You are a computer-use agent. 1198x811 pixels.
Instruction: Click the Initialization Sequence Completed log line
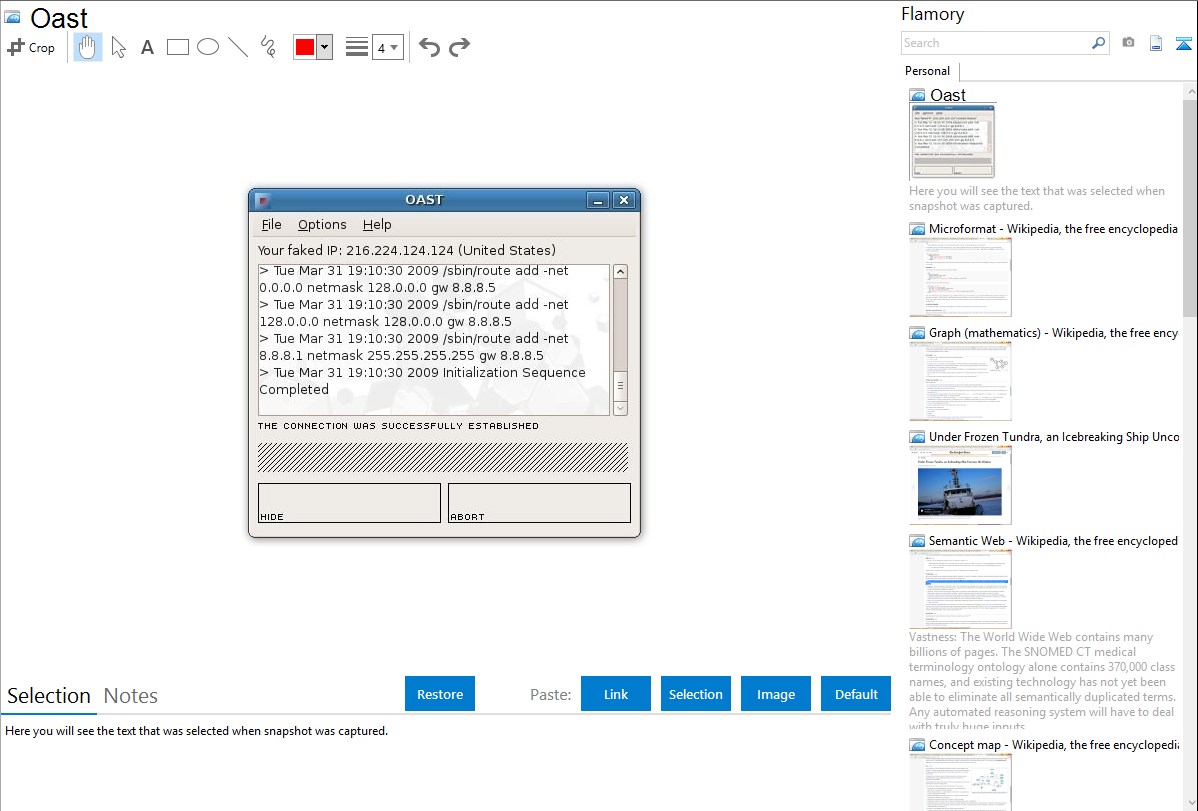[x=423, y=381]
